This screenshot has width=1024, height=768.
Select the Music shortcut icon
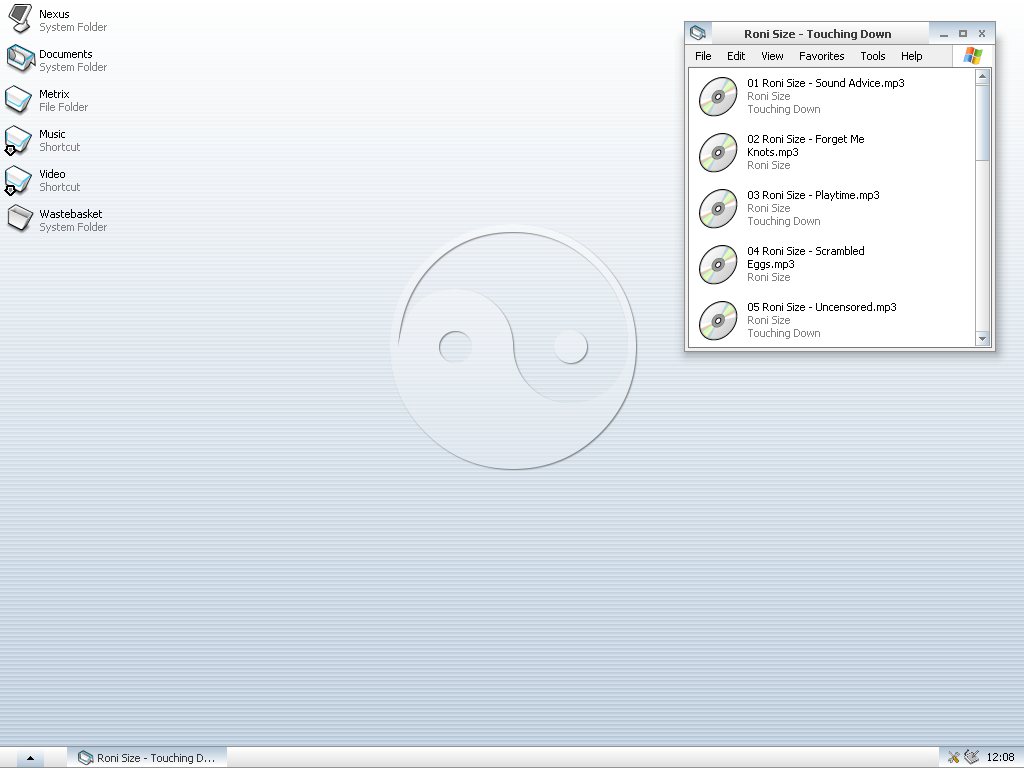[18, 140]
